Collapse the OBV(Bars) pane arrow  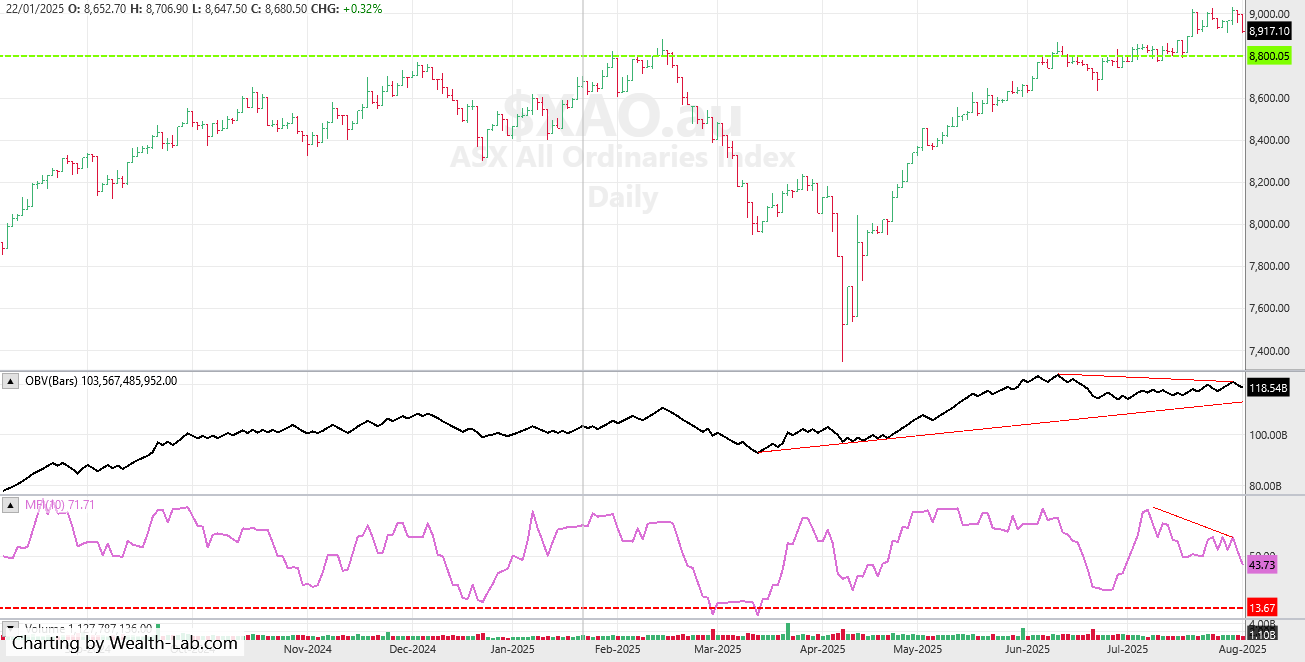12,381
